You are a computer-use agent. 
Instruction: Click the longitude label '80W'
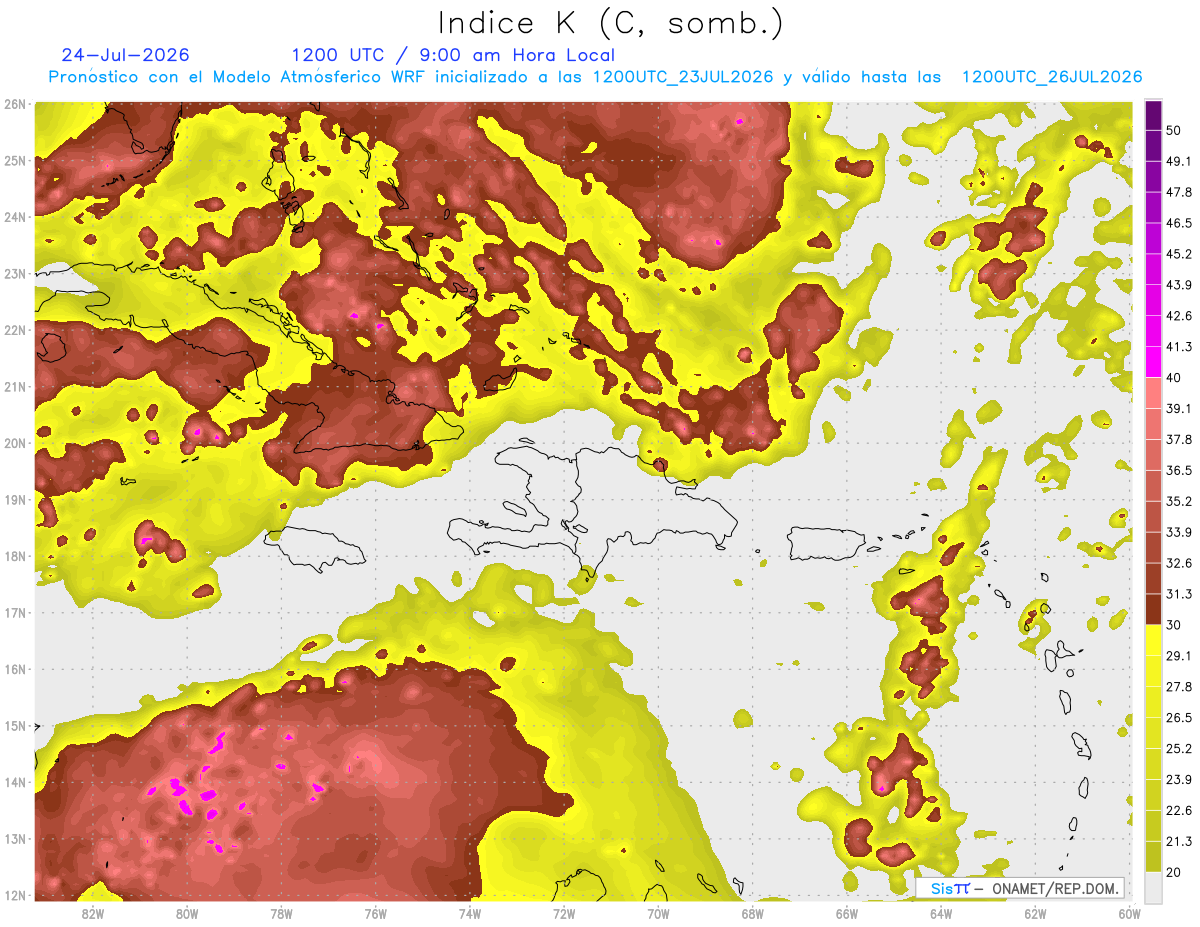tap(187, 913)
